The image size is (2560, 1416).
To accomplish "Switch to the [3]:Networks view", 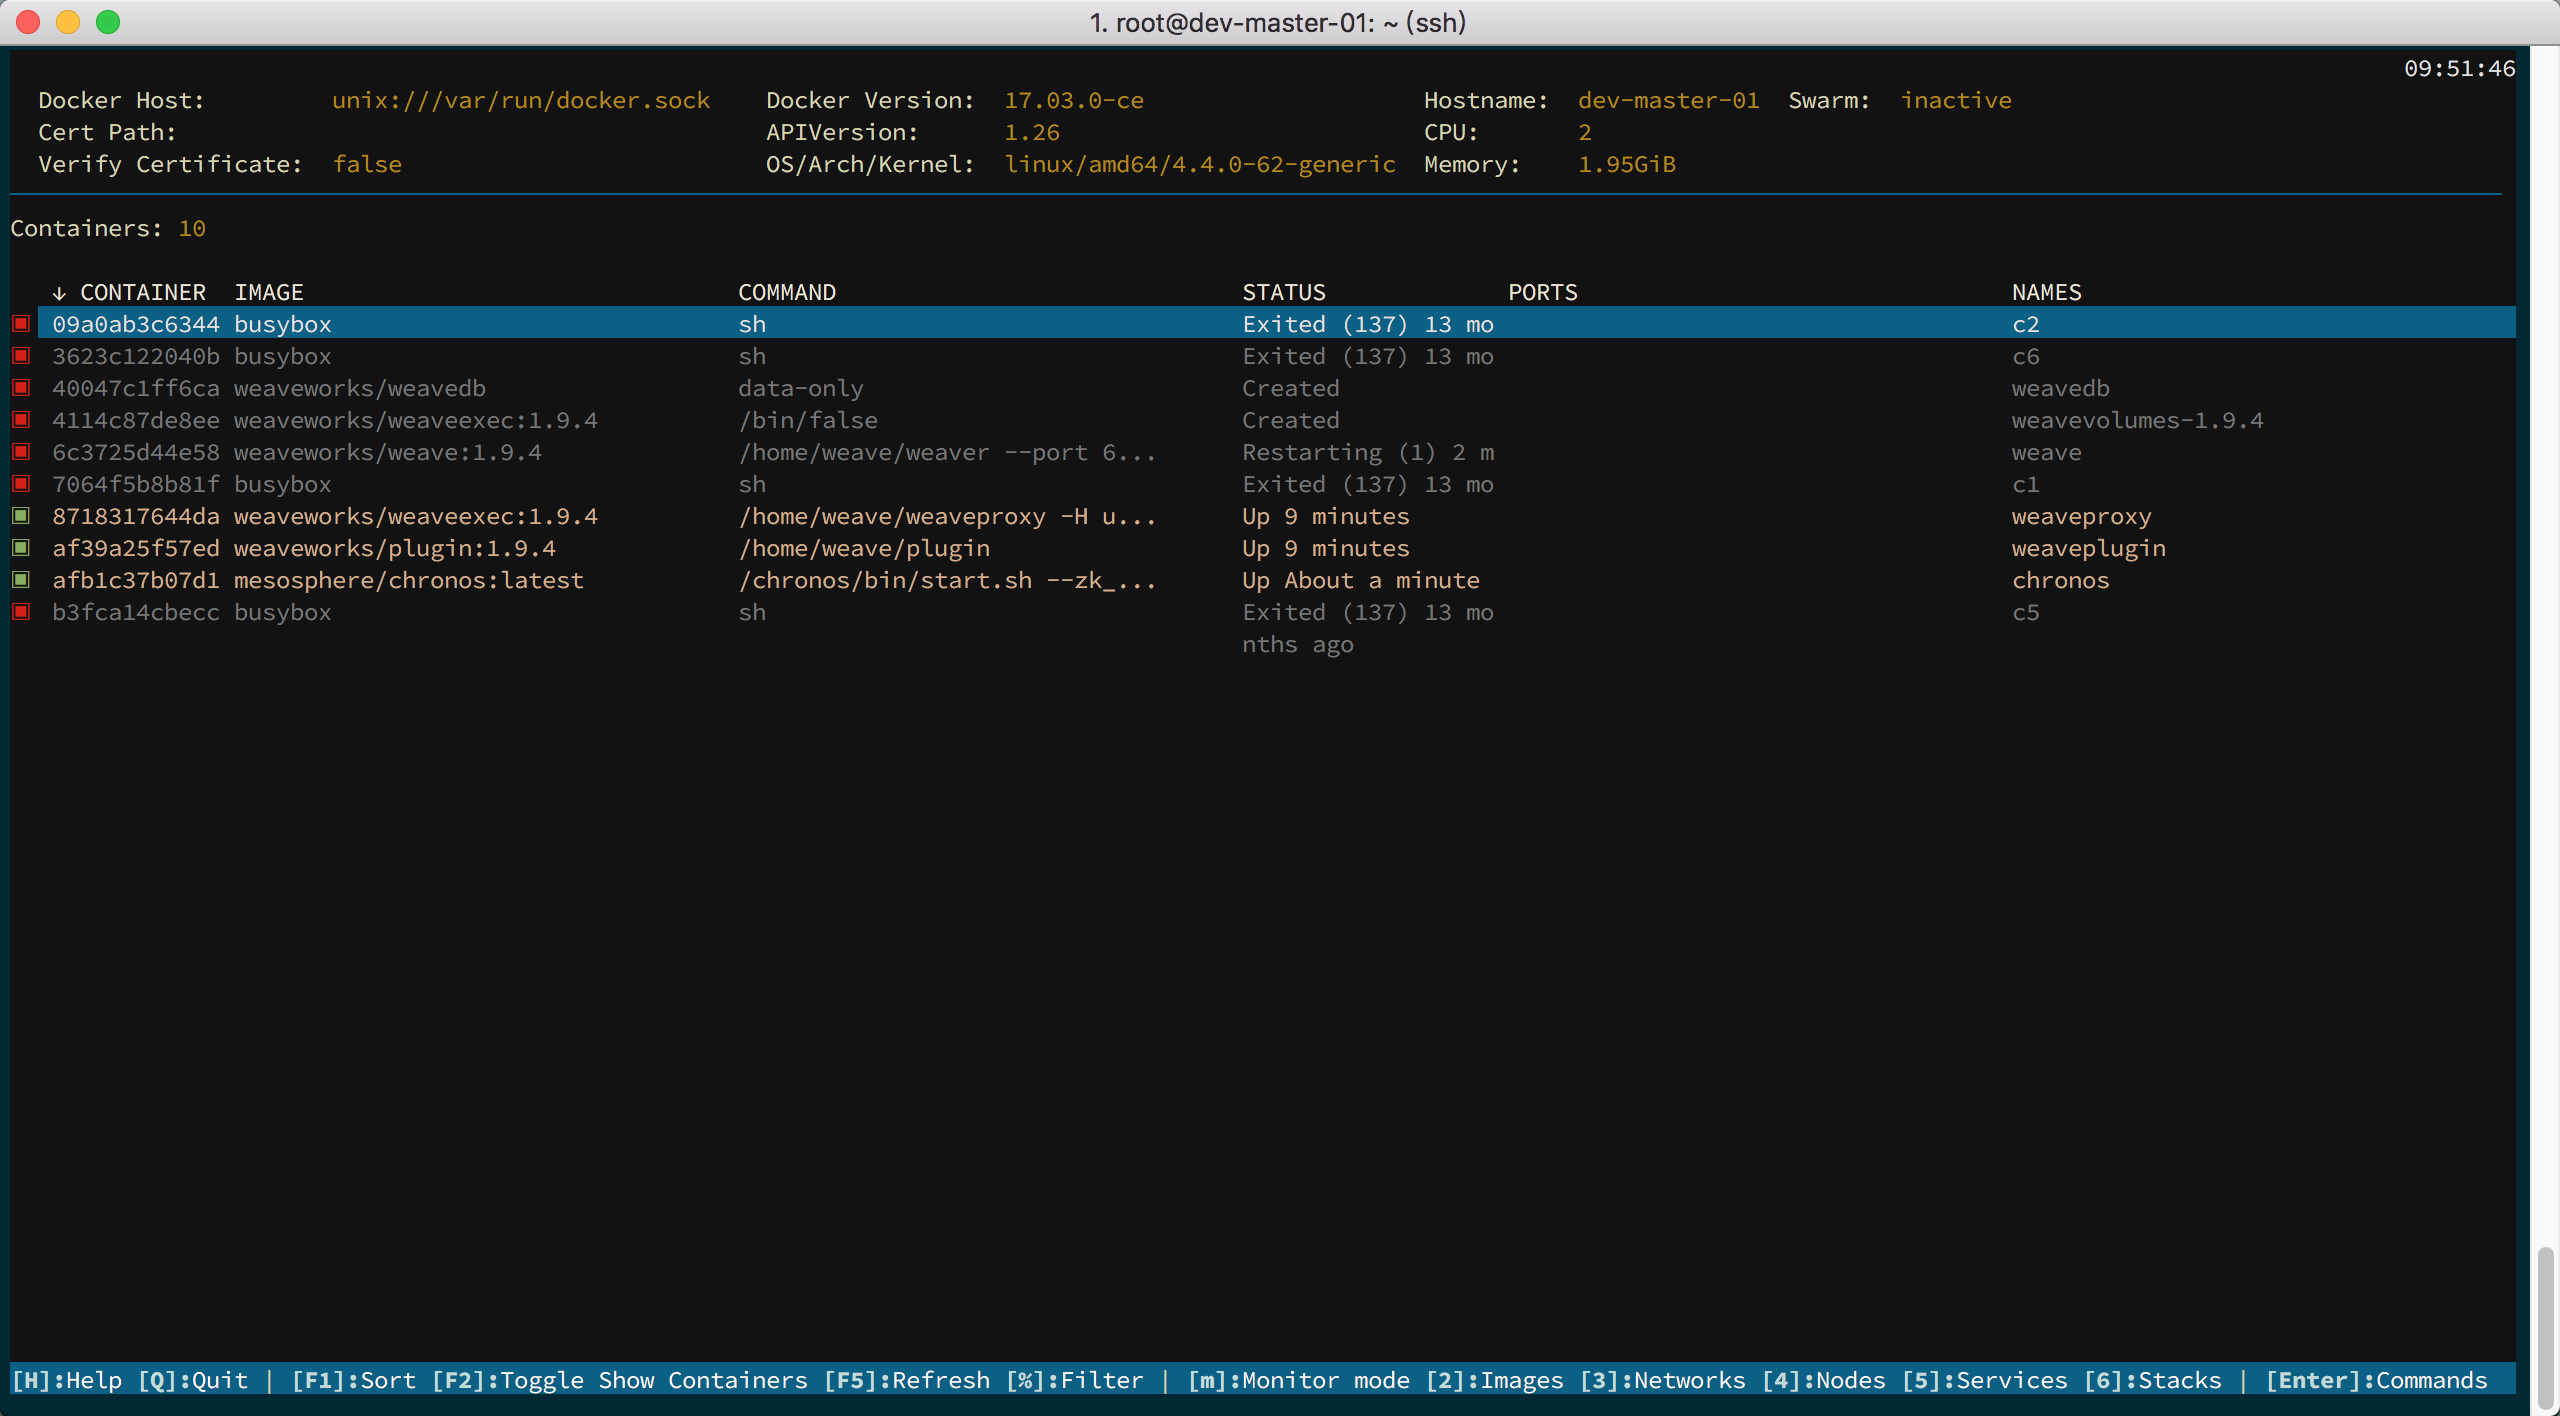I will [x=1663, y=1380].
